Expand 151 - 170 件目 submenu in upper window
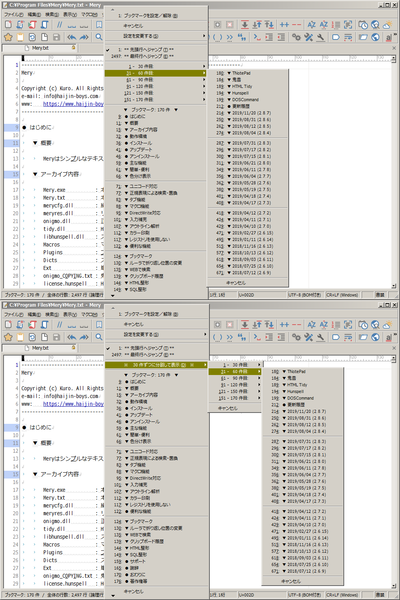The height and width of the screenshot is (600, 400). (157, 99)
